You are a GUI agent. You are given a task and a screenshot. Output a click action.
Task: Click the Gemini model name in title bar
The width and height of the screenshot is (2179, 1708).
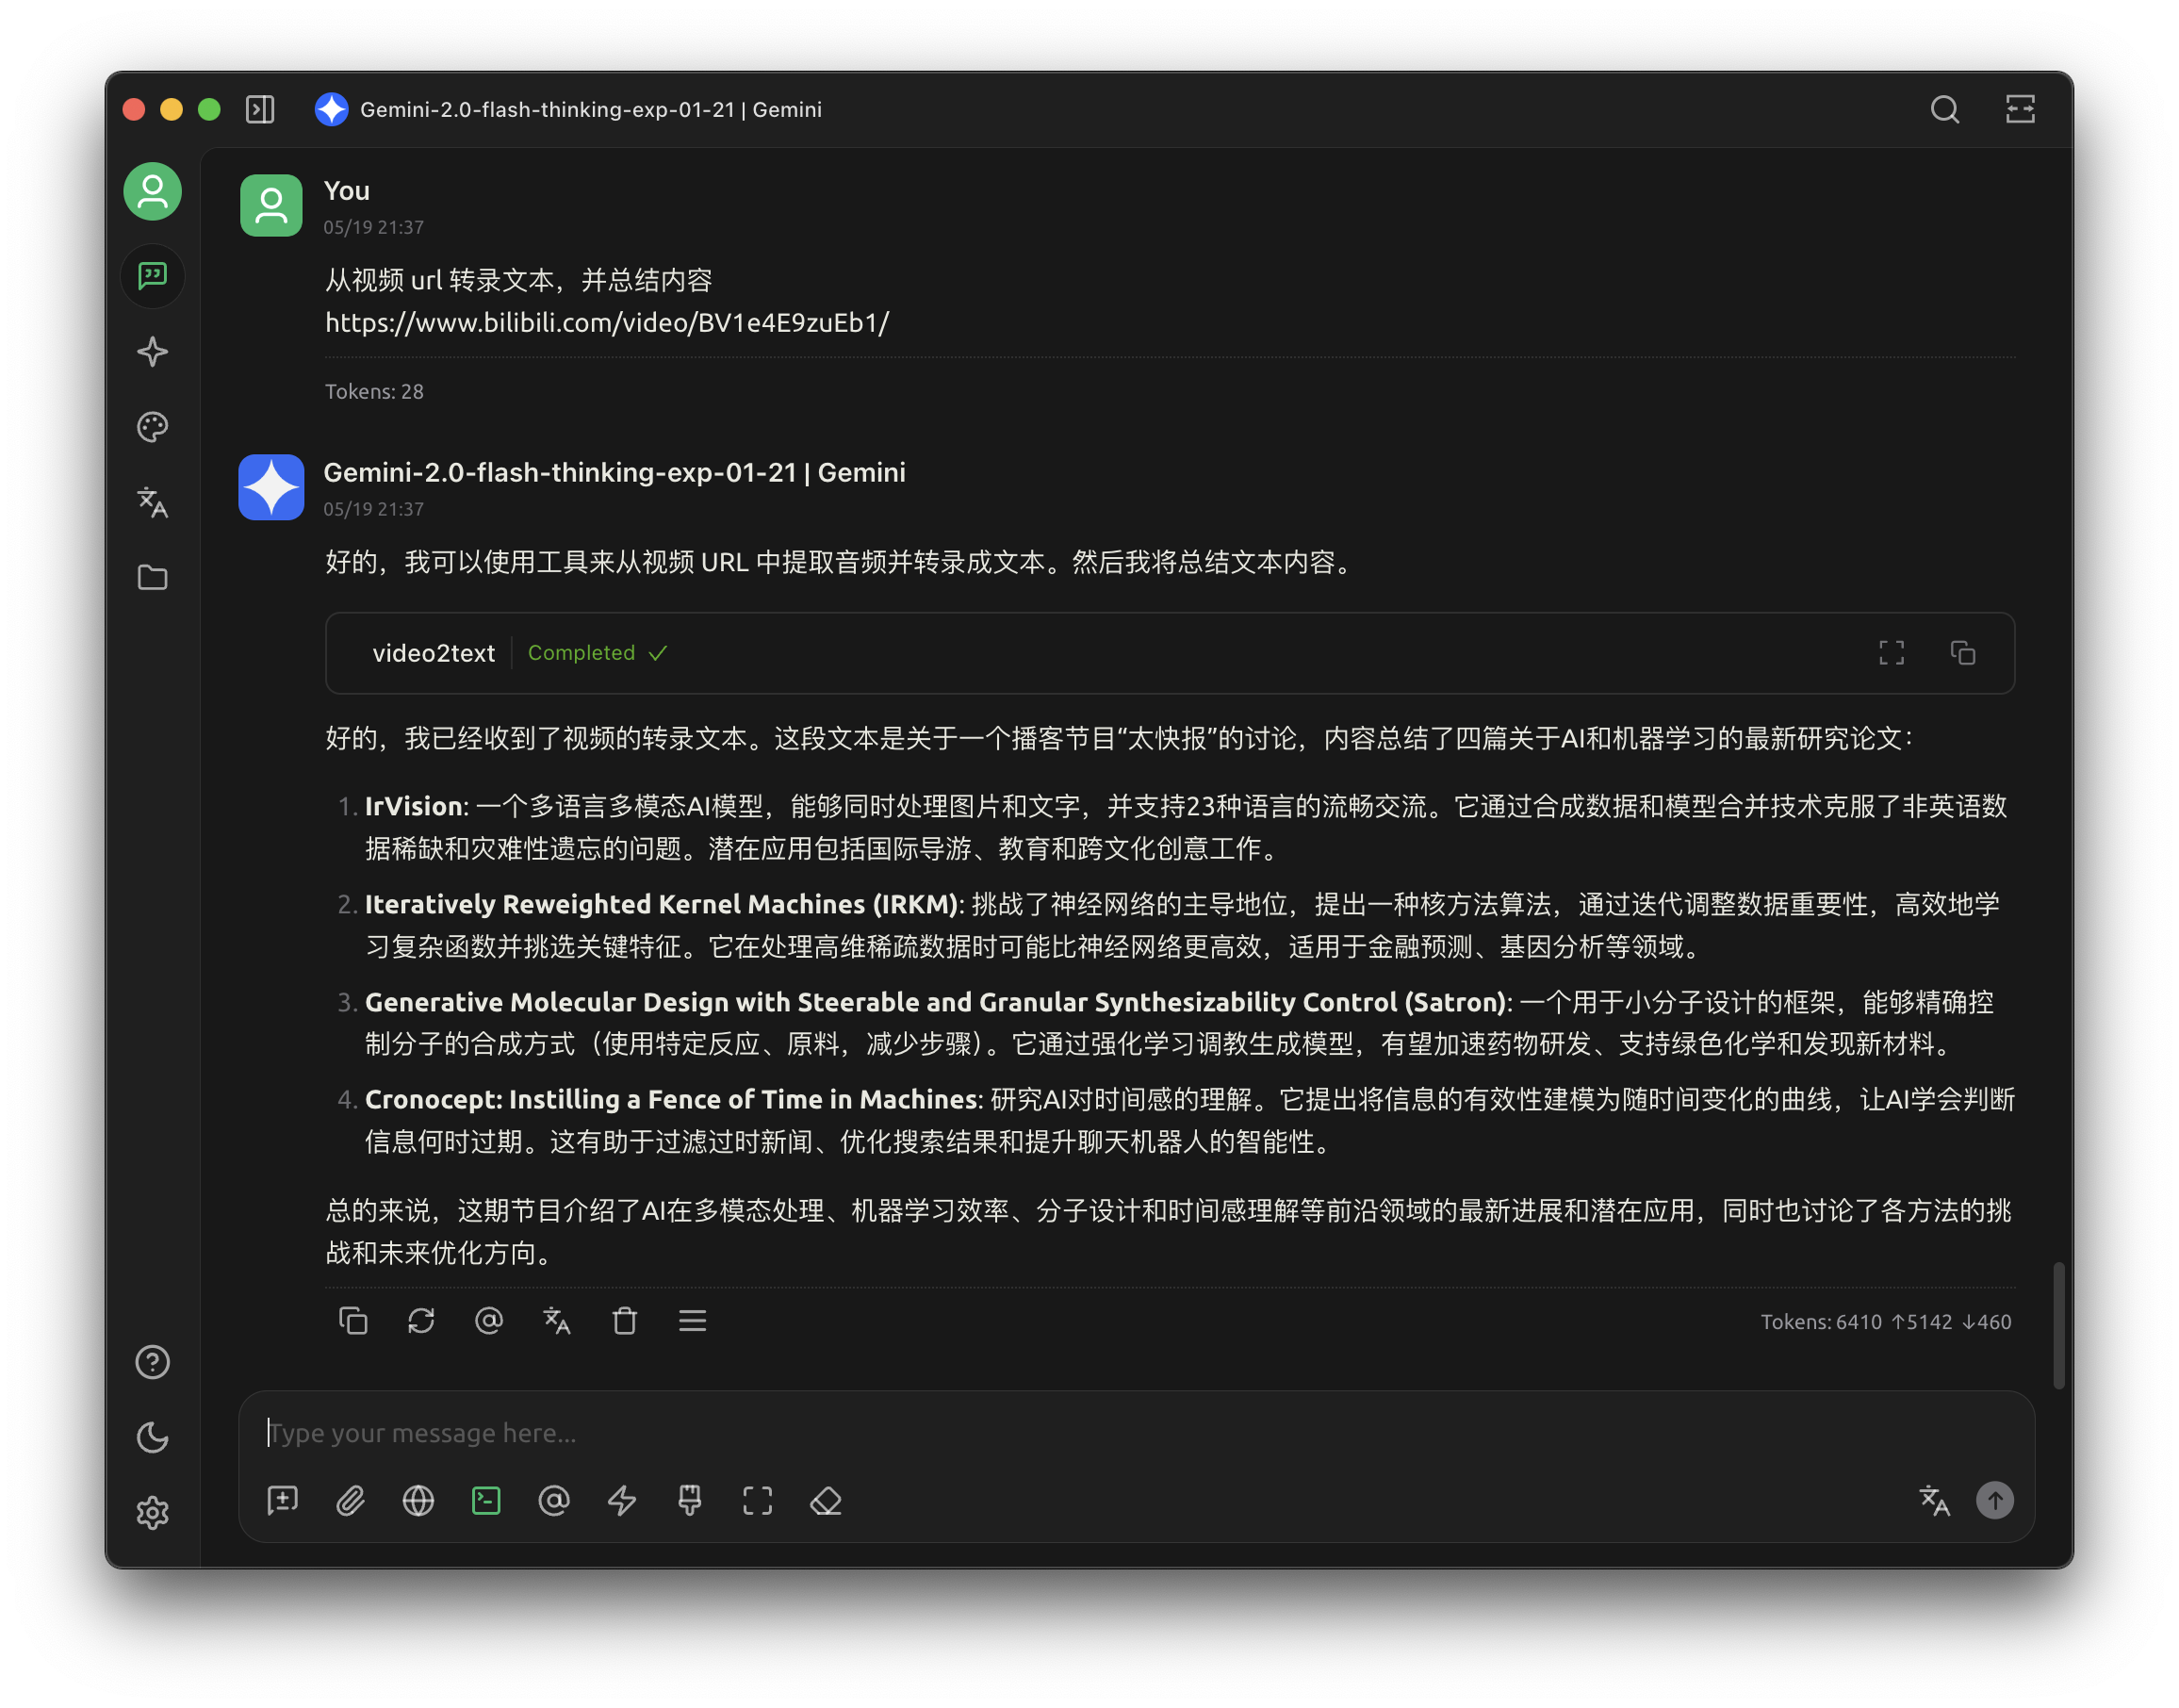pos(591,109)
